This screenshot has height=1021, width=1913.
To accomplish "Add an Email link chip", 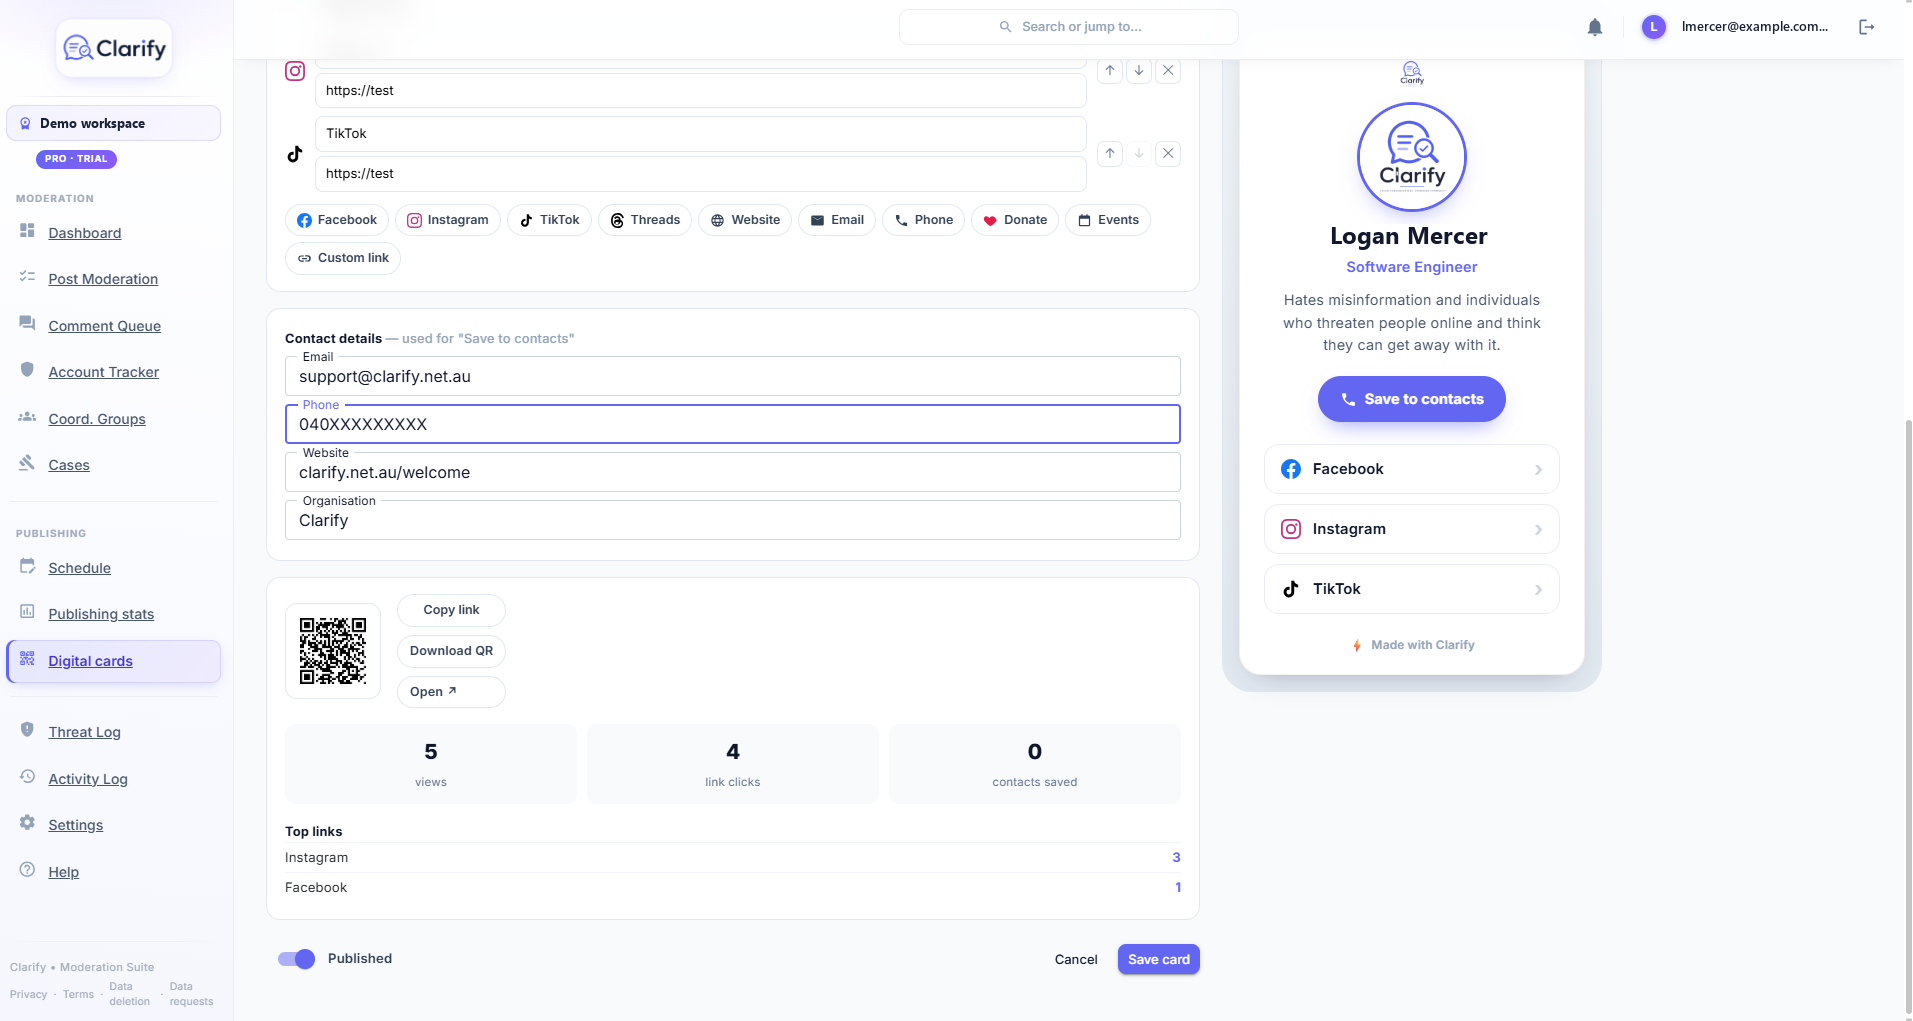I will coord(837,220).
